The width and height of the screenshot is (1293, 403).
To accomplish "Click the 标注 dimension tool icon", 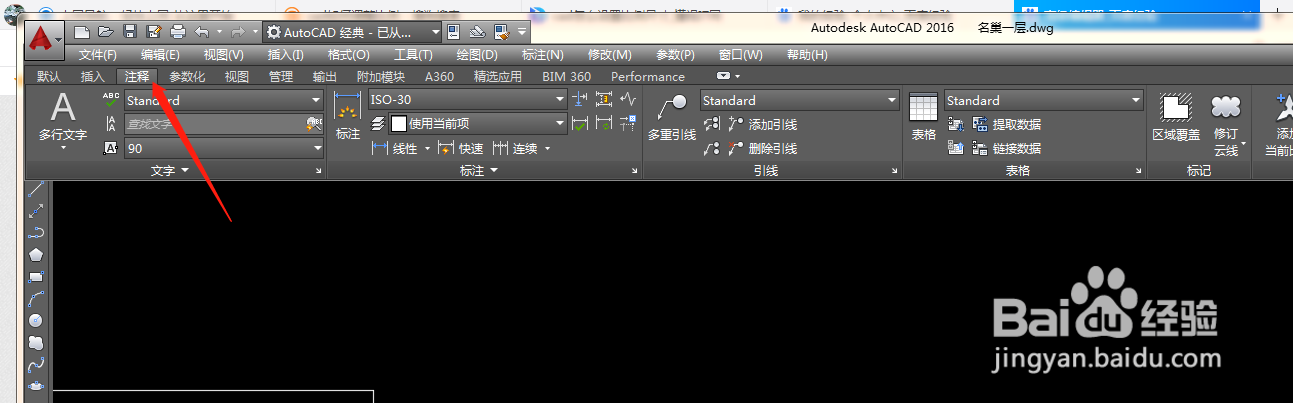I will pyautogui.click(x=347, y=116).
